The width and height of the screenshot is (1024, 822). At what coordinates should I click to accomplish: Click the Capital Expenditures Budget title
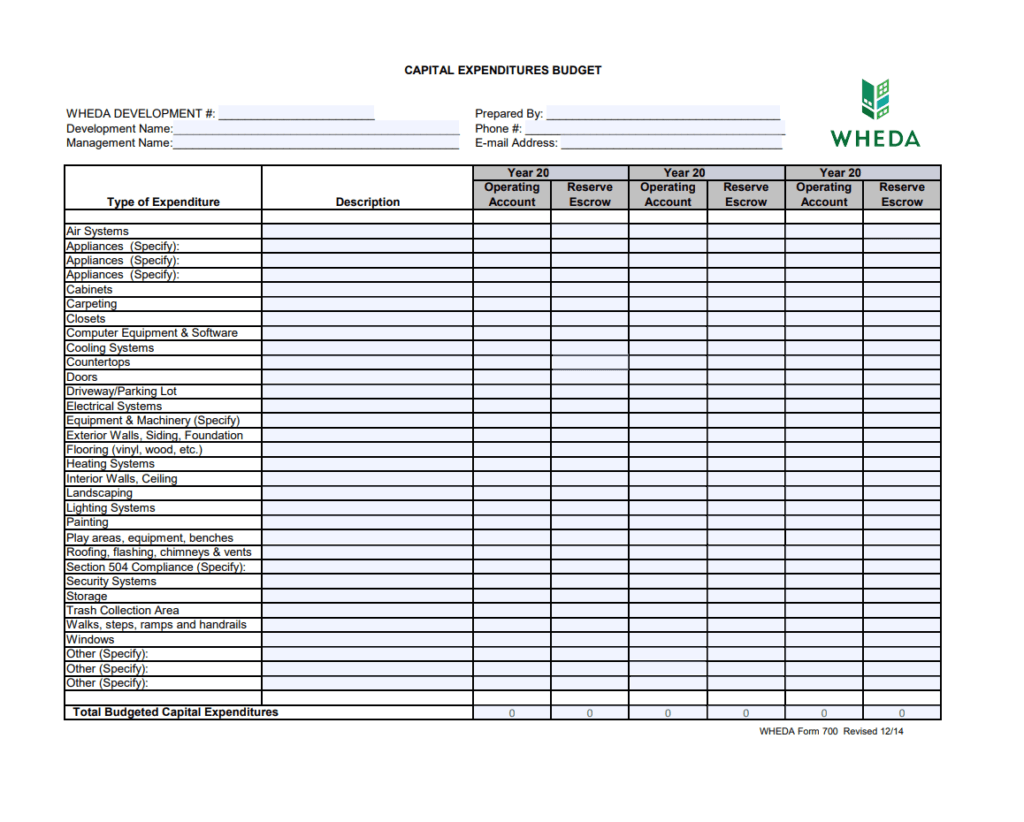click(x=503, y=71)
